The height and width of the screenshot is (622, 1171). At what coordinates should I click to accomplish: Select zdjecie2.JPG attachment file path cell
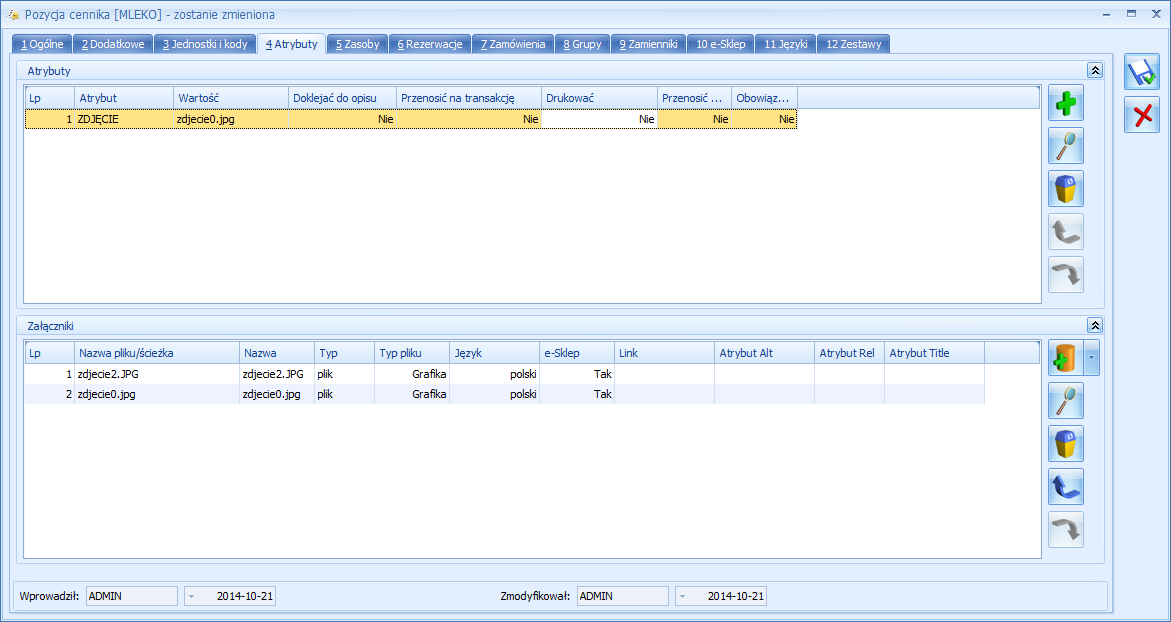(157, 374)
